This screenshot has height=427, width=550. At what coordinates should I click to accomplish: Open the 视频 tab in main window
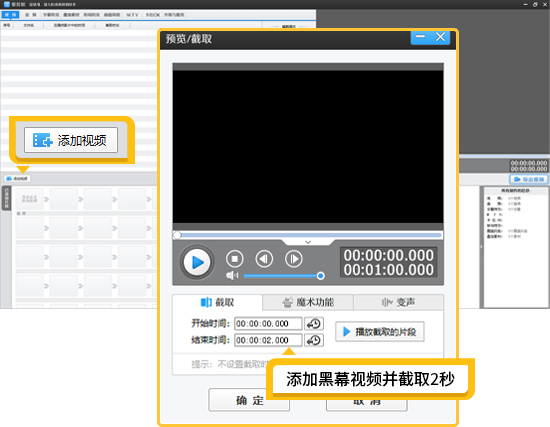(10, 15)
